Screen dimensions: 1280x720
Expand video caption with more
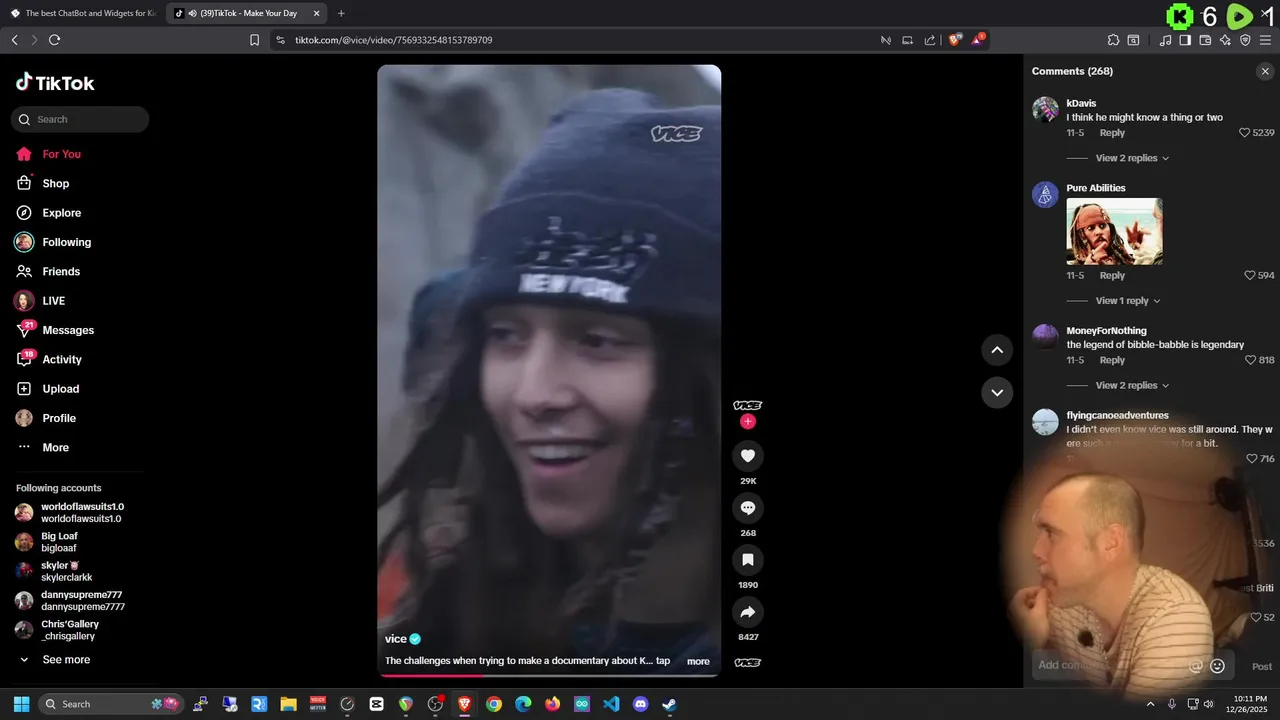(698, 661)
